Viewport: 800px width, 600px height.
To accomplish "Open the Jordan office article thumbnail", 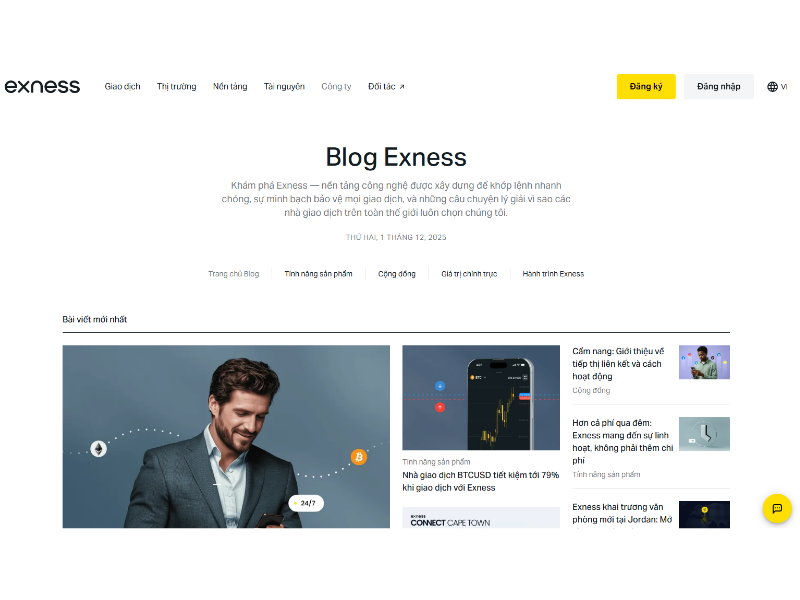I will tap(704, 514).
